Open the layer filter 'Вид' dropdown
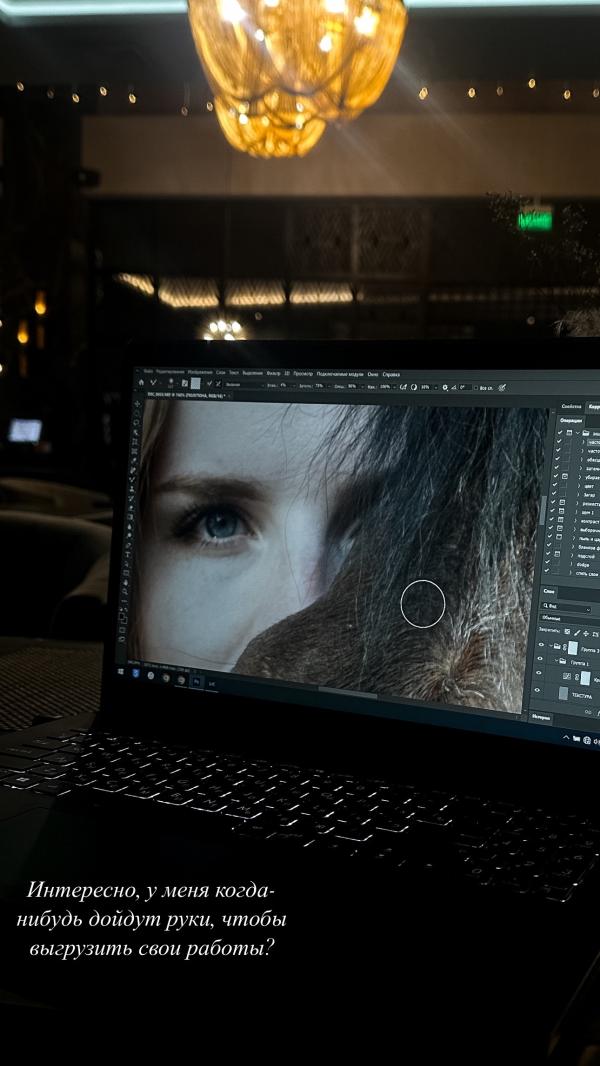Screen dimensions: 600x1066 pos(568,608)
